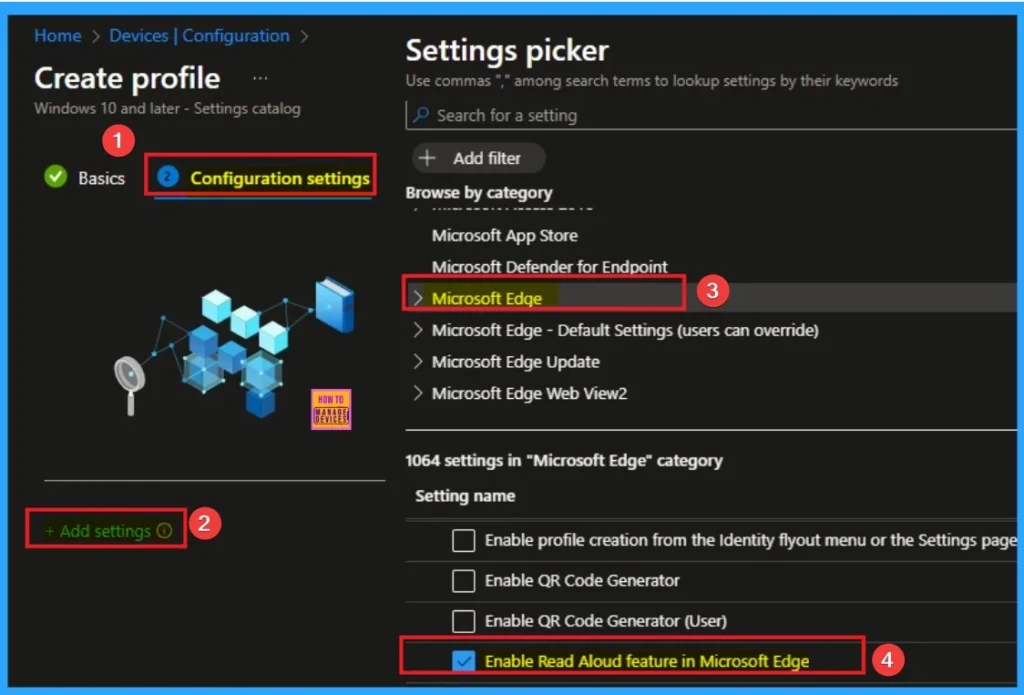Switch to the Basics step tab
This screenshot has height=695, width=1024.
(x=101, y=178)
